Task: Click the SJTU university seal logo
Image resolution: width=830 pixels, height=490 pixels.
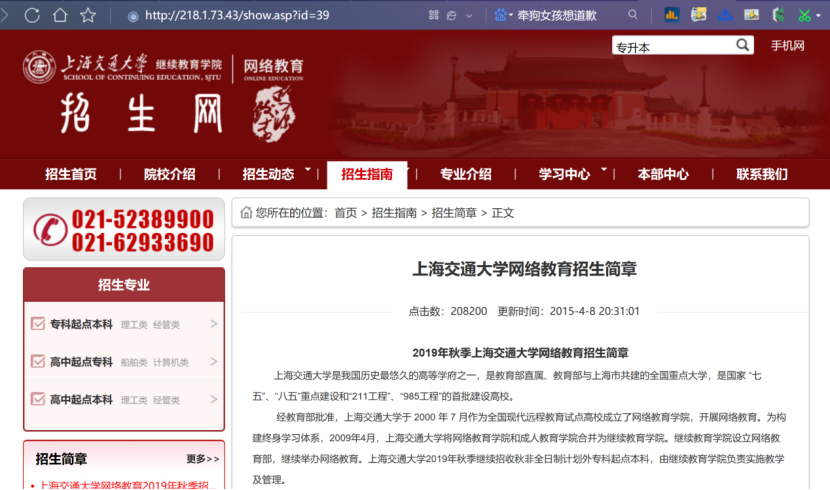Action: coord(39,67)
